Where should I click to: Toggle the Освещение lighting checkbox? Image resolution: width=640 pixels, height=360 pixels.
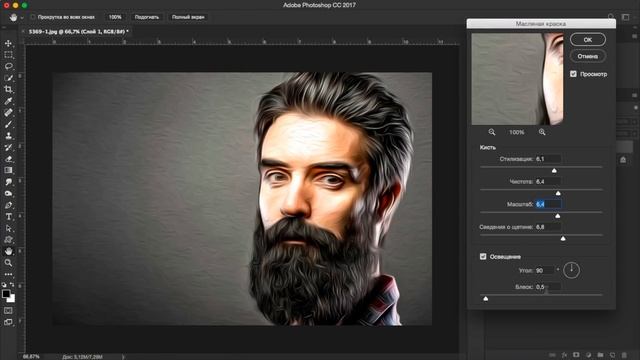tap(483, 256)
